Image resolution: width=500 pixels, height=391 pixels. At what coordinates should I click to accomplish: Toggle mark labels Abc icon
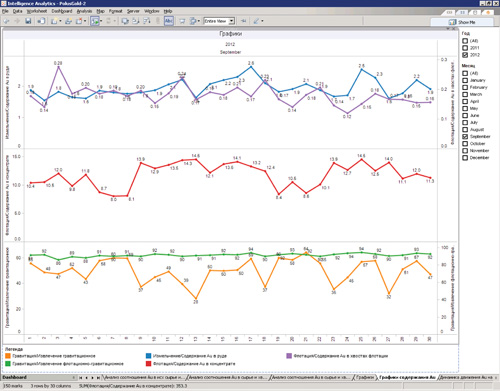pyautogui.click(x=169, y=21)
